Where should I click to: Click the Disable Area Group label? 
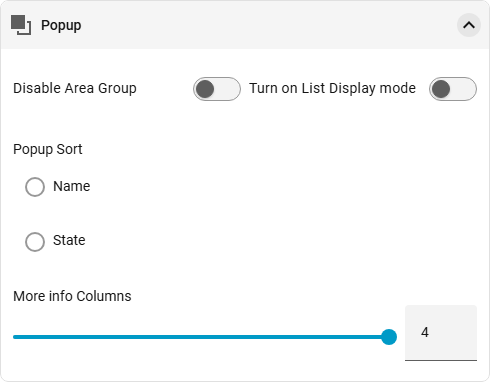tap(75, 88)
